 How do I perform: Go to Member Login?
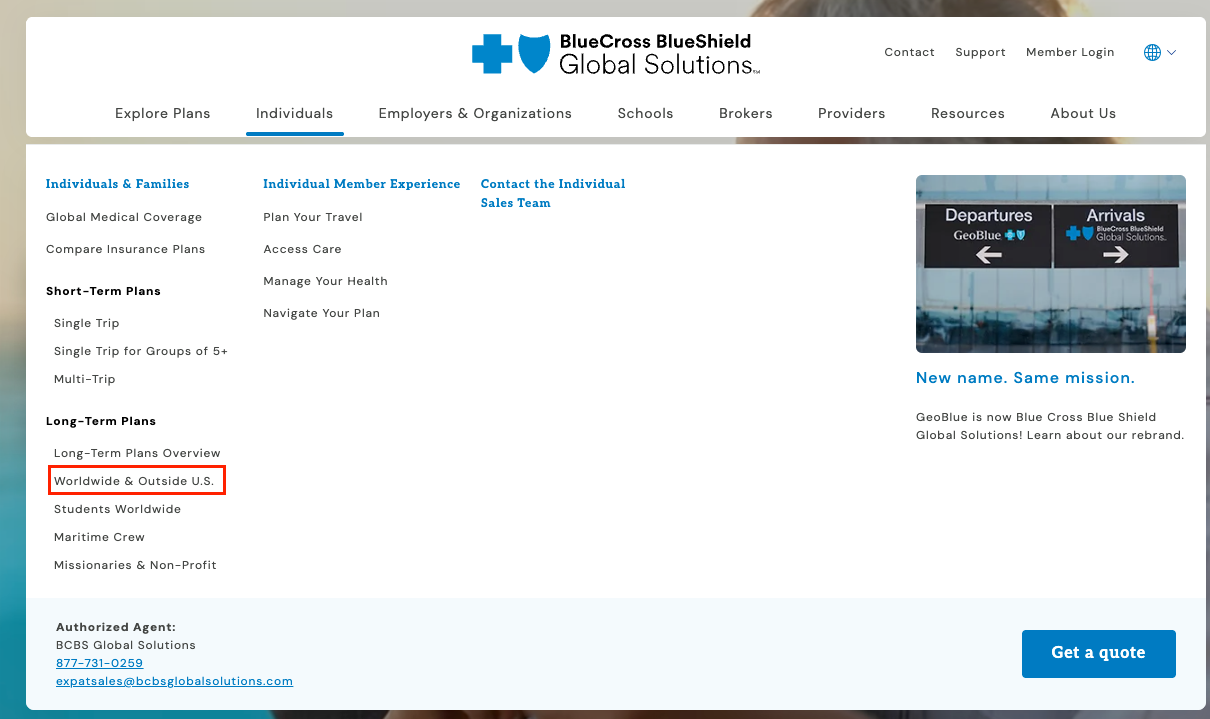click(x=1070, y=52)
